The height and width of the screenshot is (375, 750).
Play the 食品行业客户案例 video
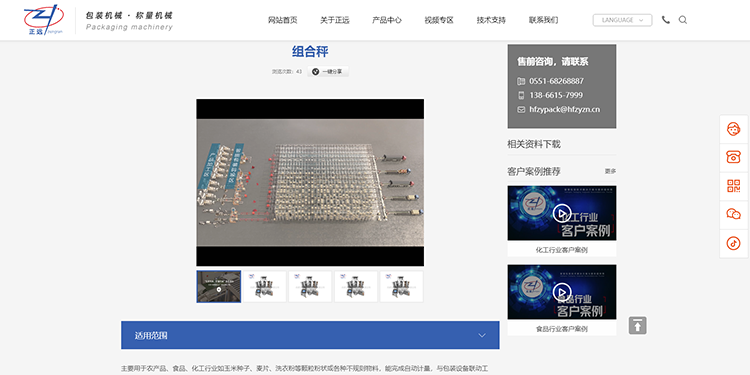(562, 292)
